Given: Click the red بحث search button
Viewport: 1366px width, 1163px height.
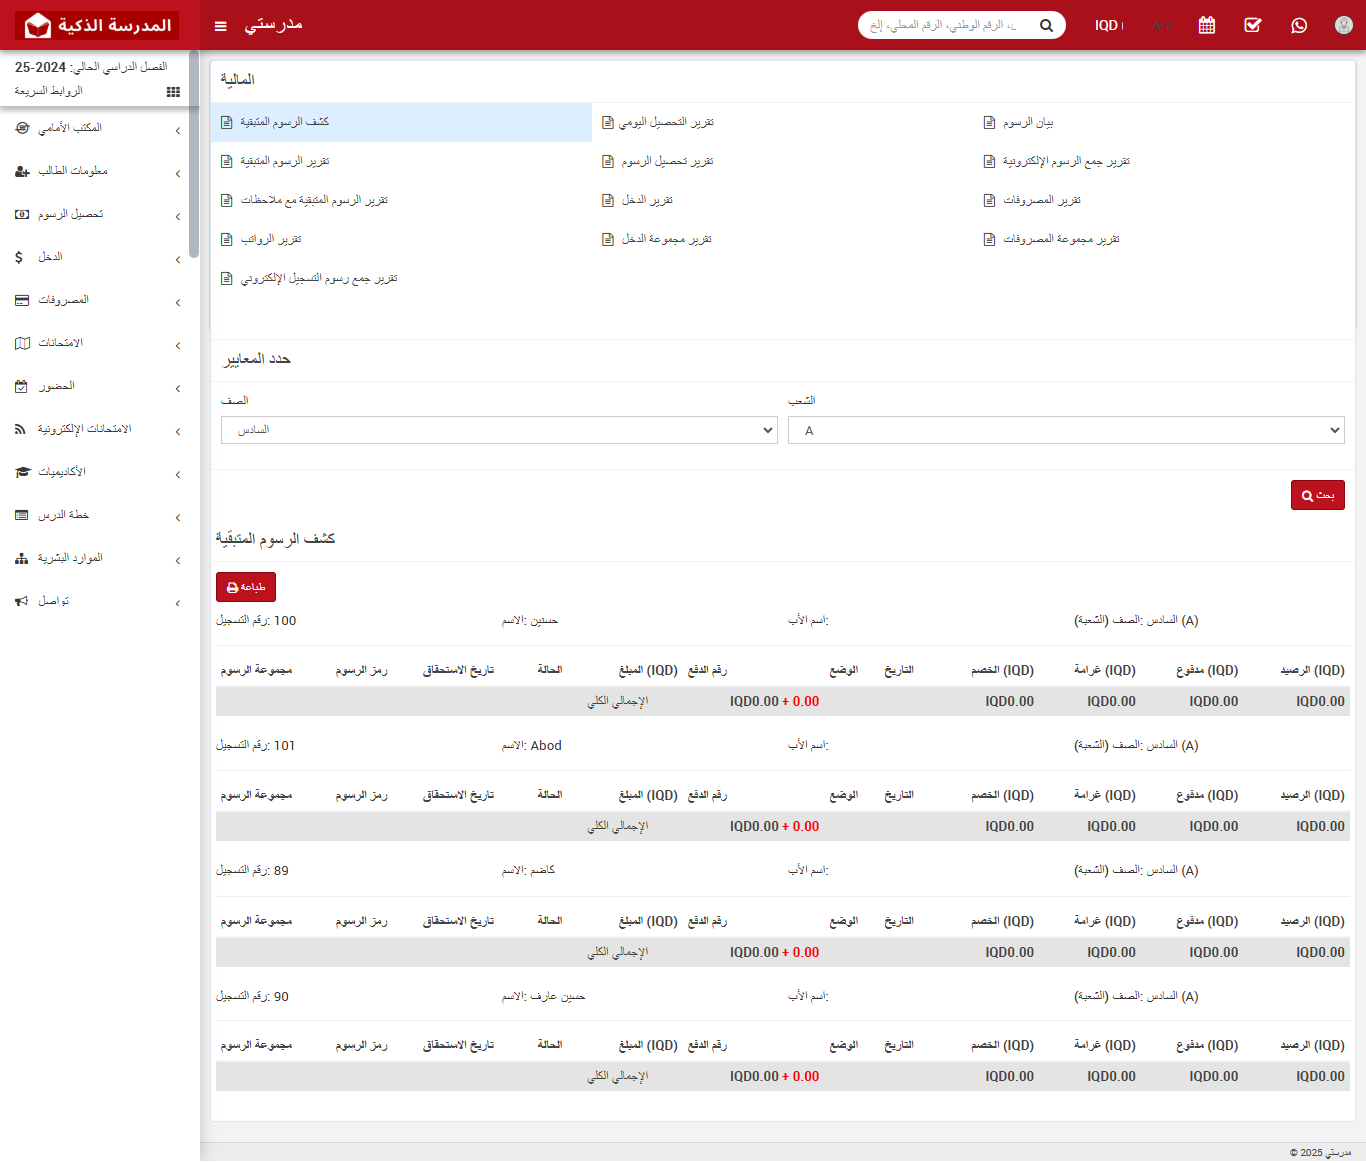Looking at the screenshot, I should click(x=1317, y=495).
